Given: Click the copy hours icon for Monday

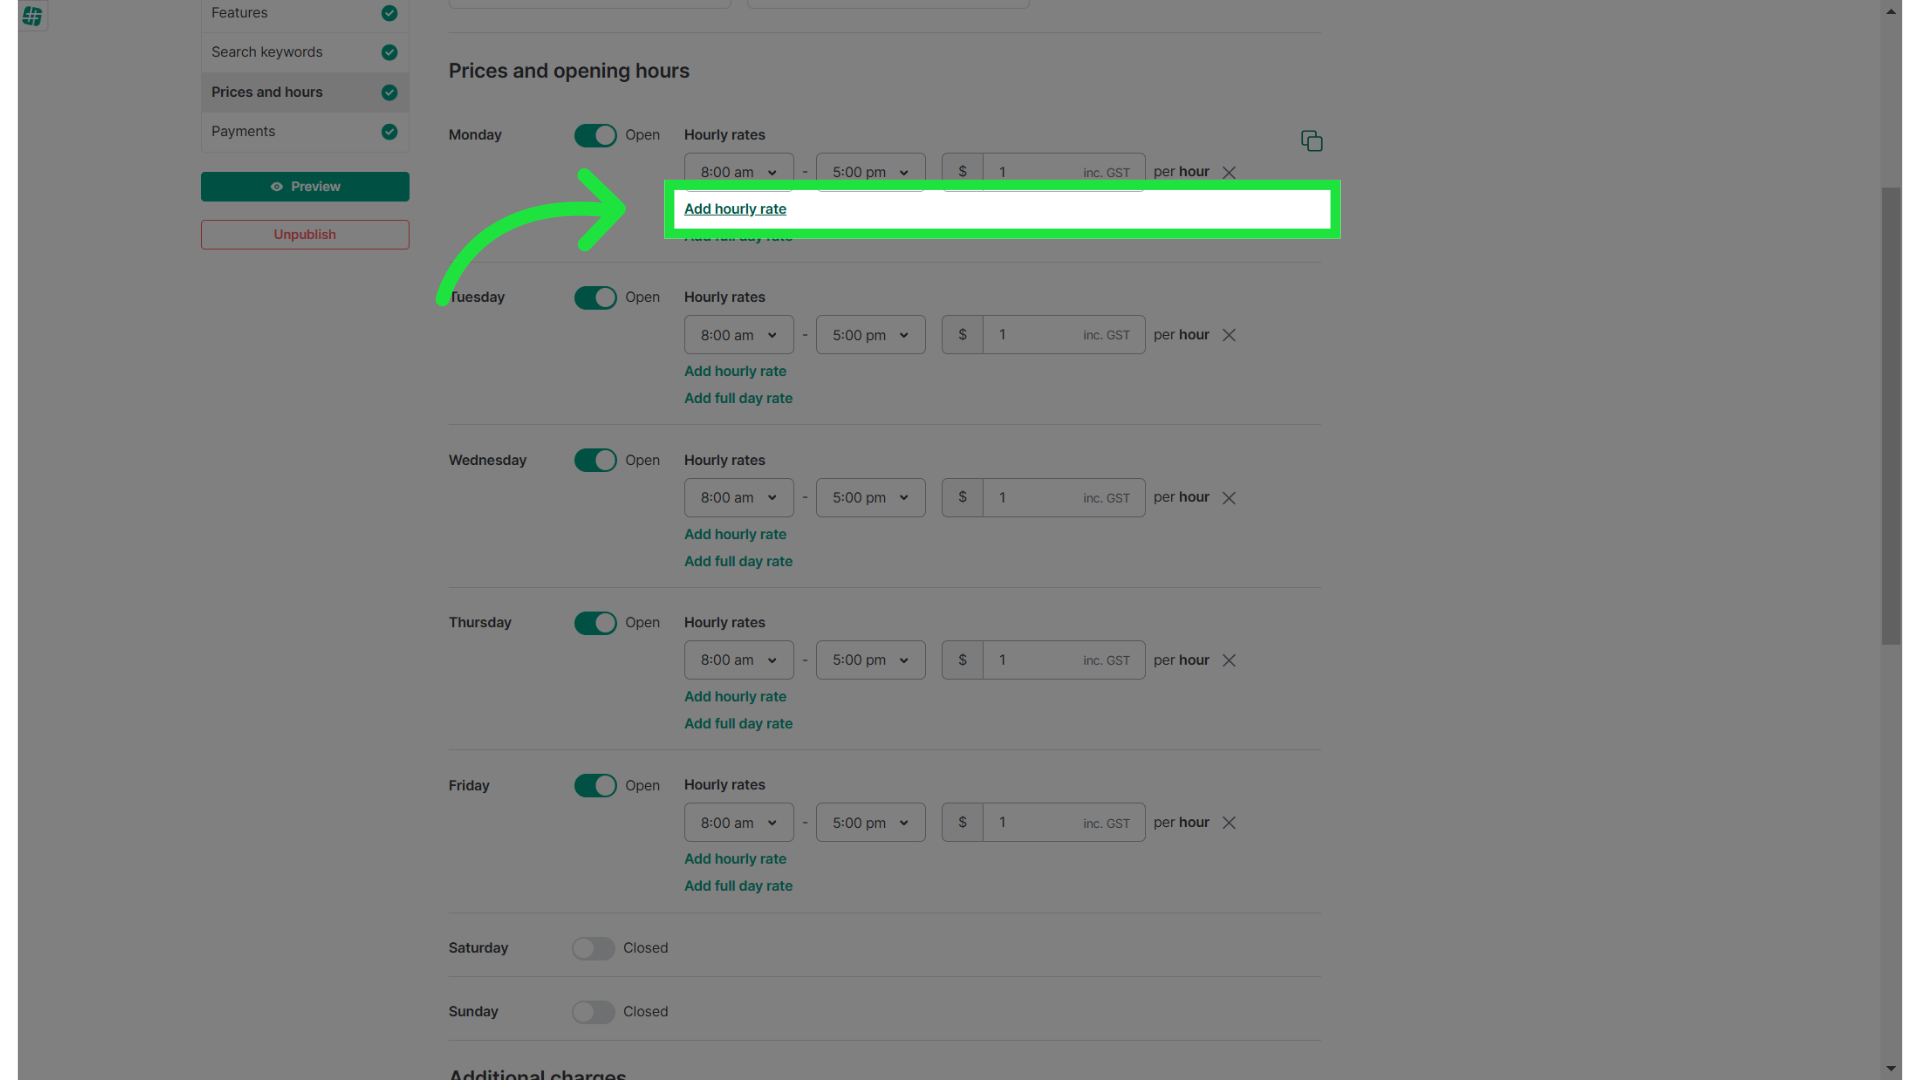Looking at the screenshot, I should (1311, 141).
